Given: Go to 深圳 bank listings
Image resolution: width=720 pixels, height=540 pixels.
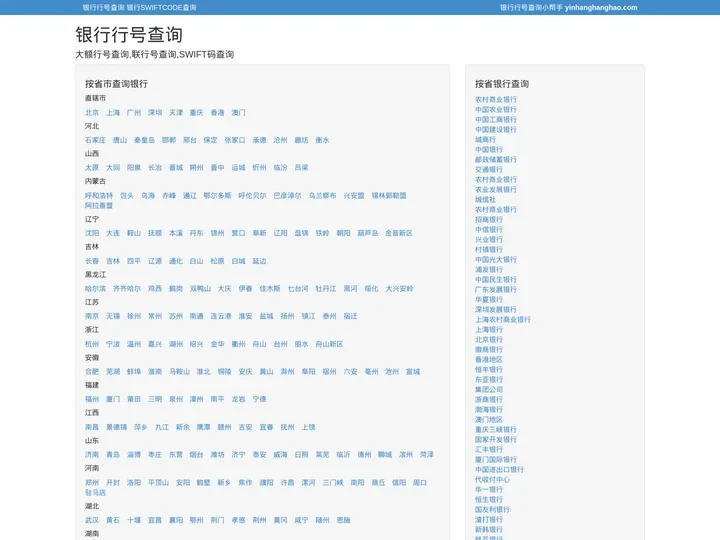Looking at the screenshot, I should pyautogui.click(x=155, y=112).
